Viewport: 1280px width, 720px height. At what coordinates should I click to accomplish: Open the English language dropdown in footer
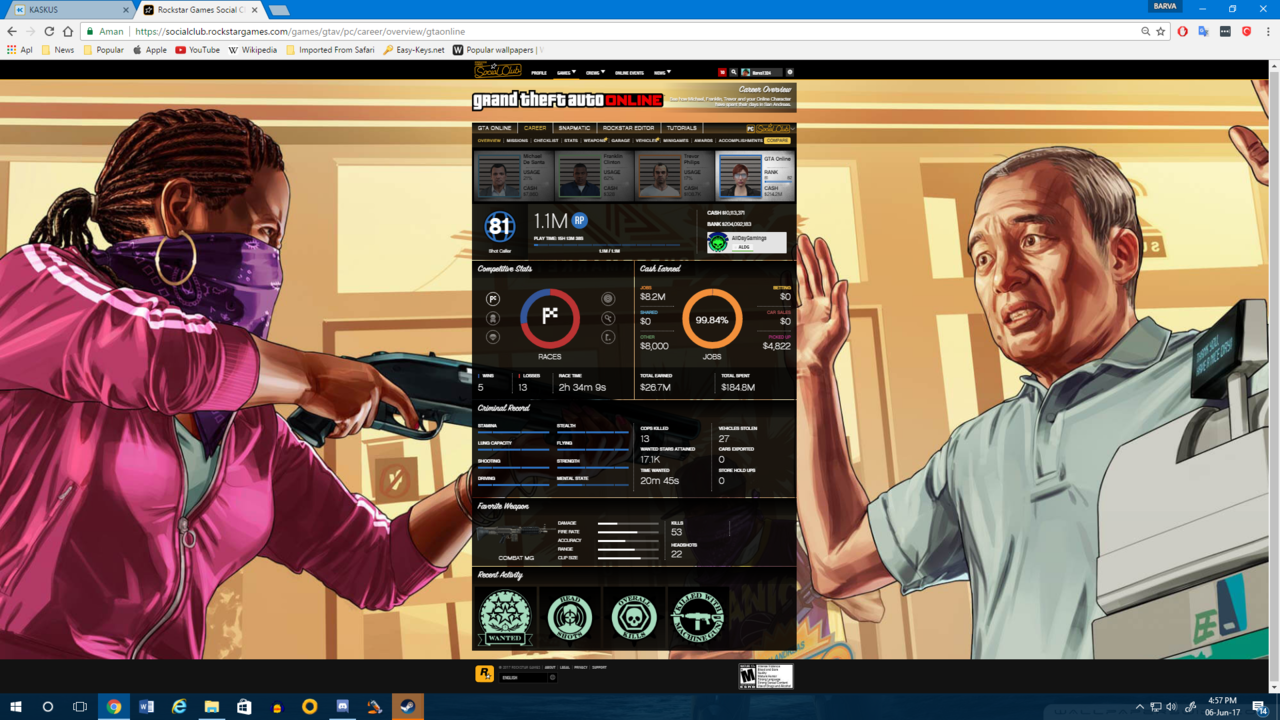pyautogui.click(x=529, y=677)
